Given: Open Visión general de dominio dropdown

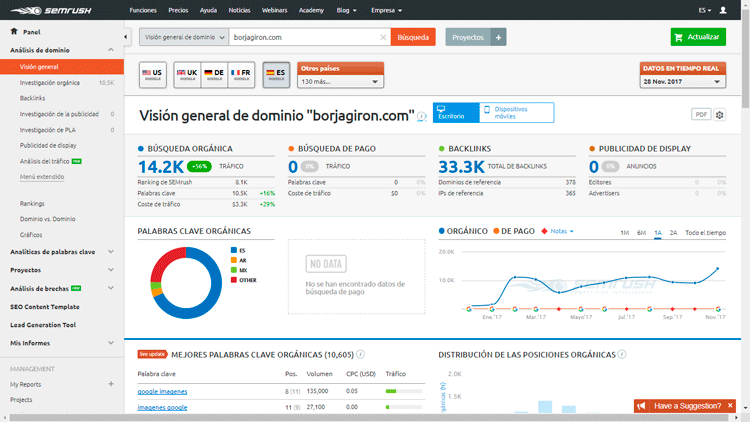Looking at the screenshot, I should (x=184, y=37).
